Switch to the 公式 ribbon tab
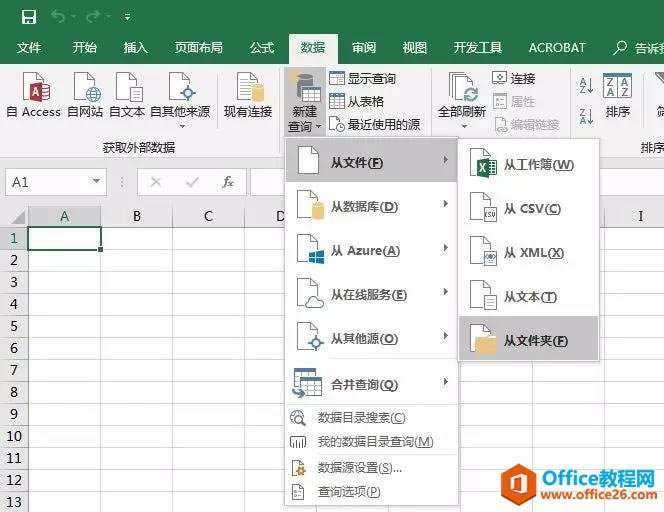This screenshot has height=512, width=664. pos(262,47)
